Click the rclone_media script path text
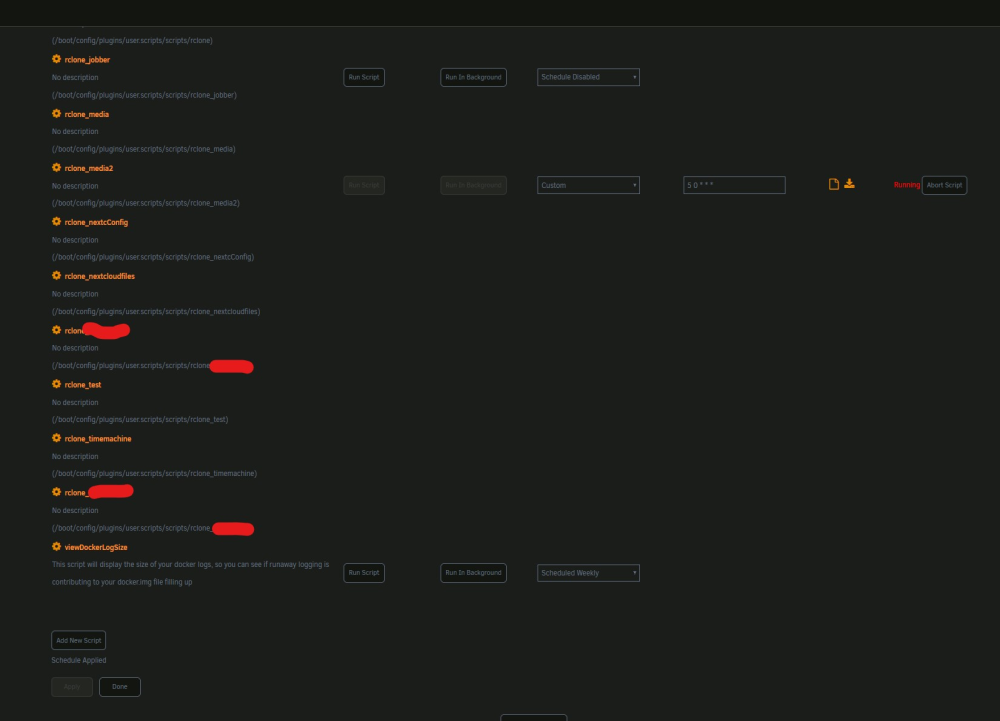The height and width of the screenshot is (721, 1000). [143, 149]
